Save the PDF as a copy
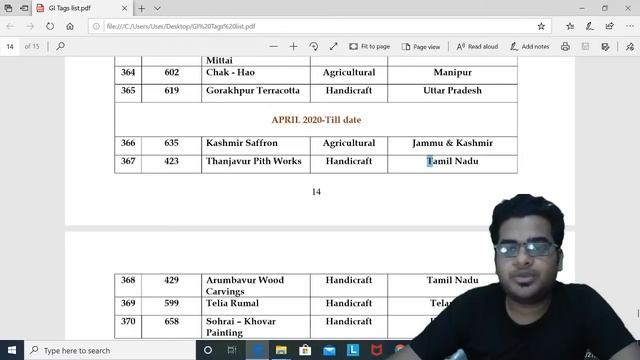This screenshot has width=640, height=360. (605, 47)
